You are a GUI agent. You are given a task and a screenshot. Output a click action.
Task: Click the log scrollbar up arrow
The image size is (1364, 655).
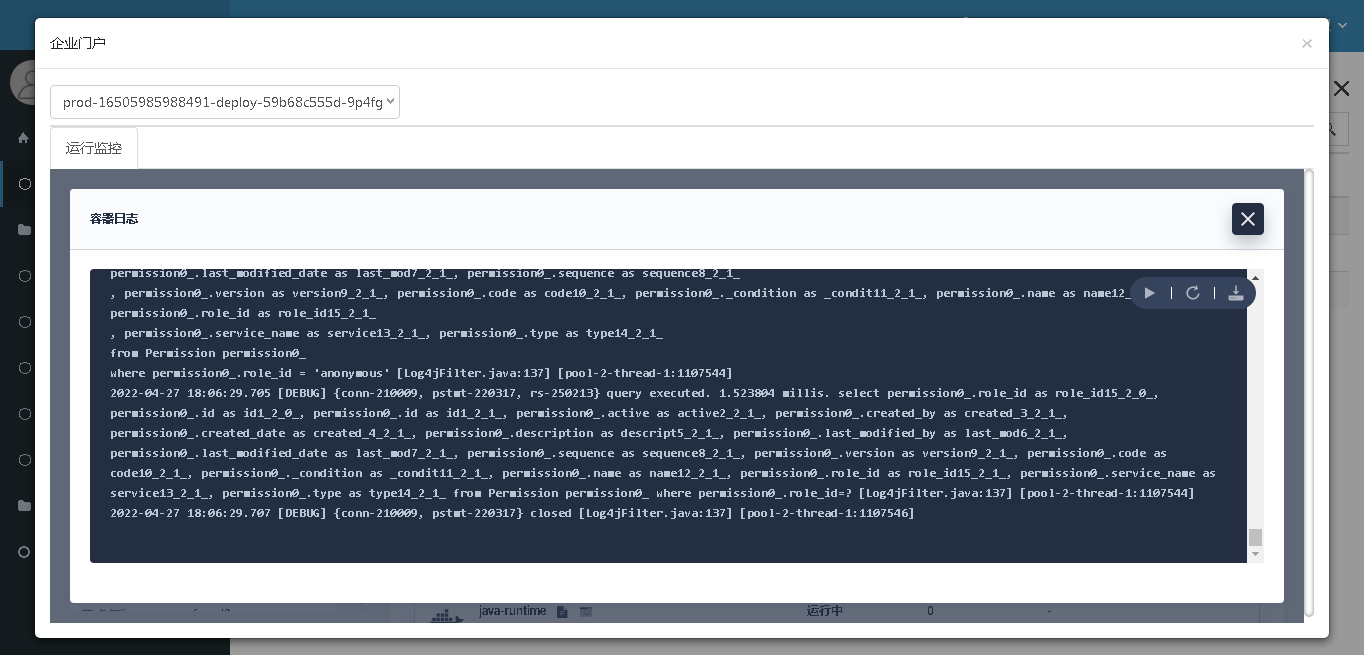click(x=1255, y=277)
